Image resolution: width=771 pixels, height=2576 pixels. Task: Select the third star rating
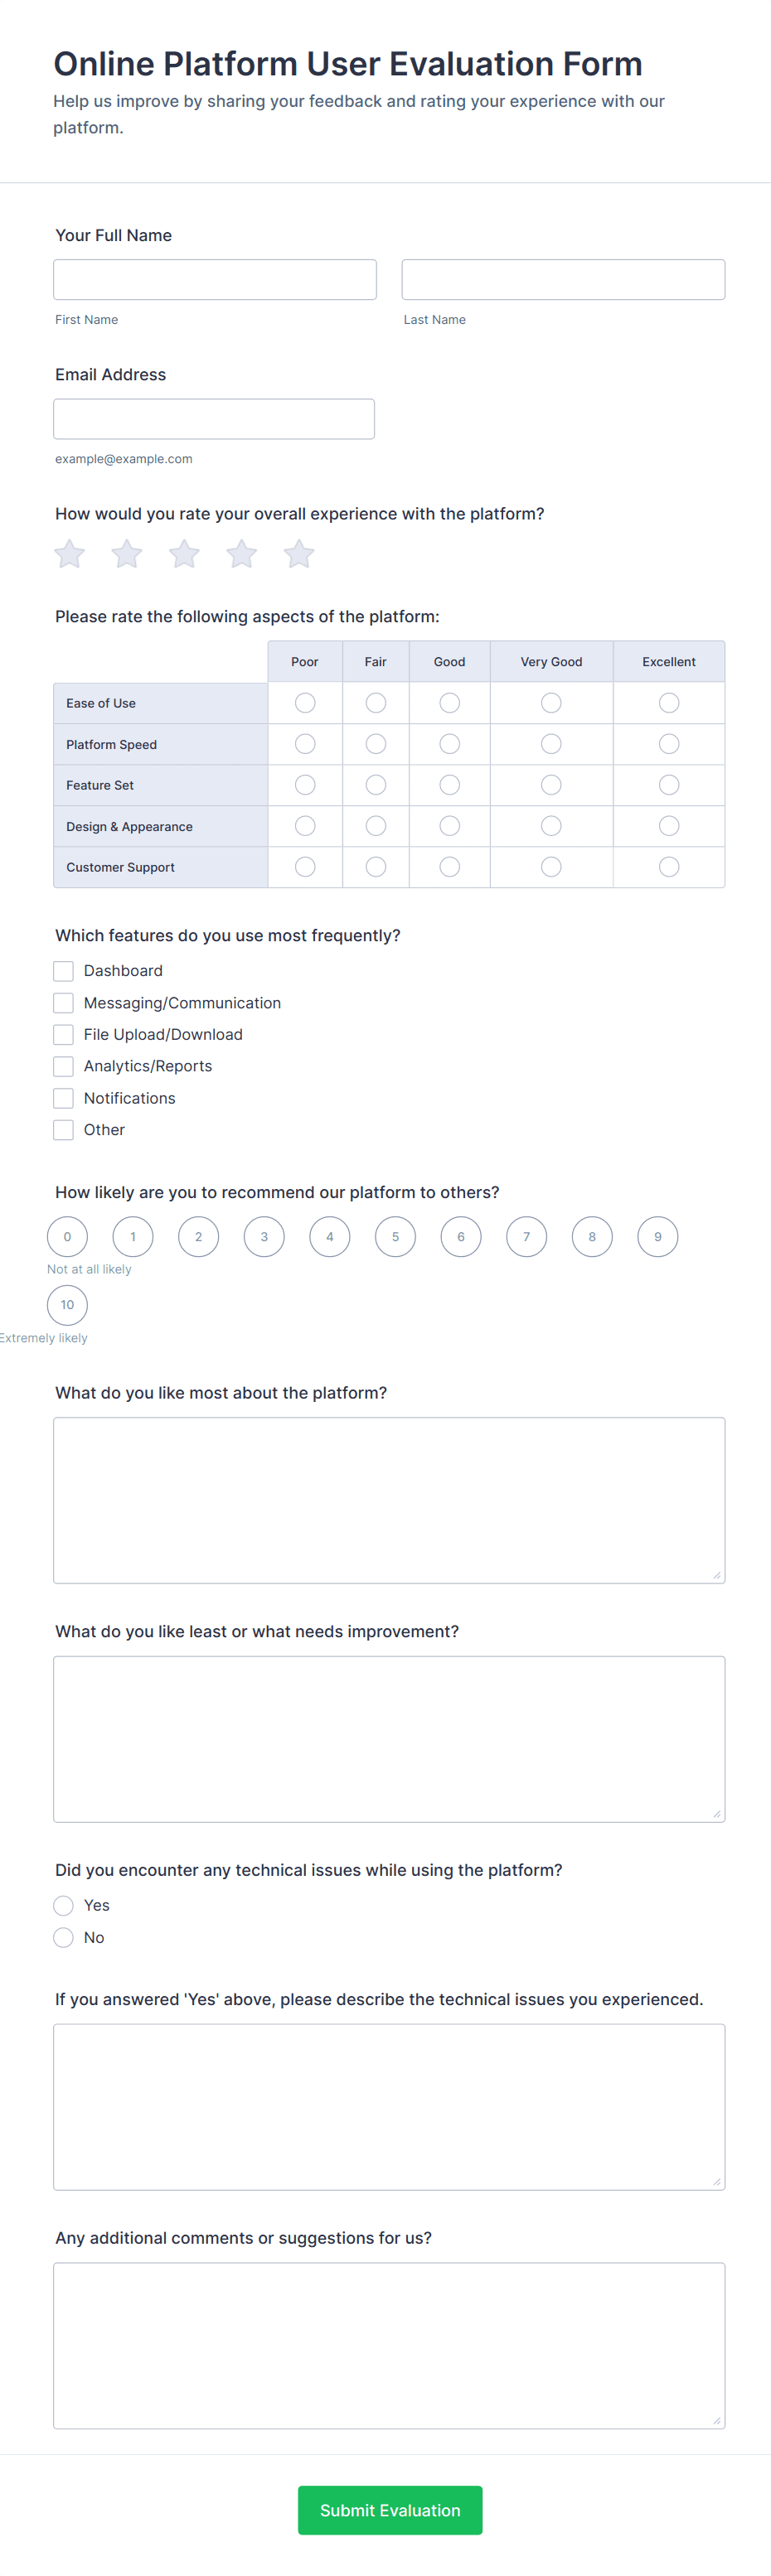(184, 554)
